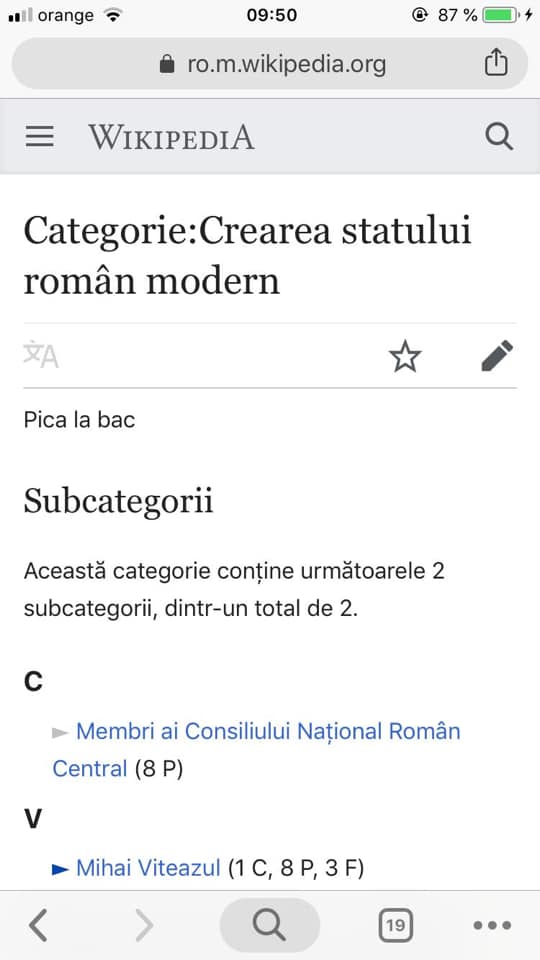This screenshot has width=540, height=960.
Task: Expand the Mihai Viteazul subcategory arrow
Action: (60, 868)
